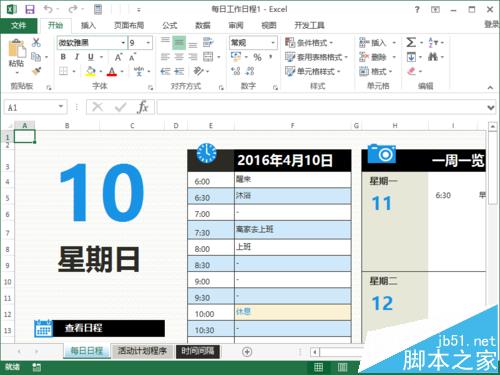Screen dimensions: 500x375
Task: Open the cell borders button
Action: pyautogui.click(x=63, y=71)
